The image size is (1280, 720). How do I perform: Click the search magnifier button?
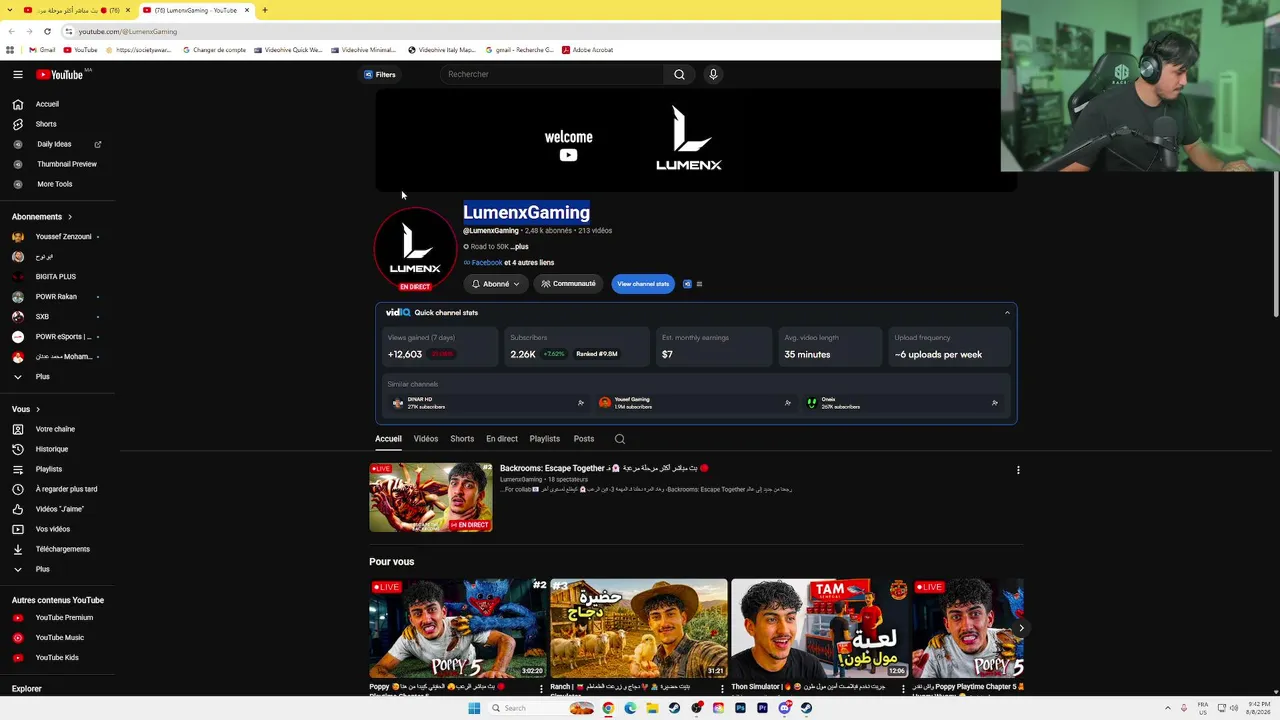(x=679, y=74)
